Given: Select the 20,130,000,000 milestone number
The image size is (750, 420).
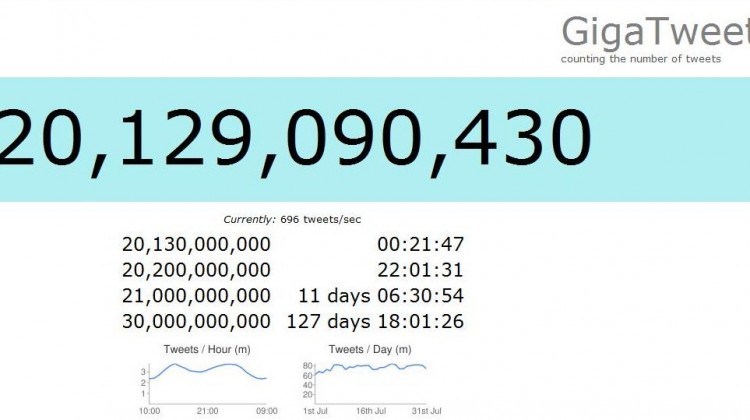Looking at the screenshot, I should click(x=196, y=244).
